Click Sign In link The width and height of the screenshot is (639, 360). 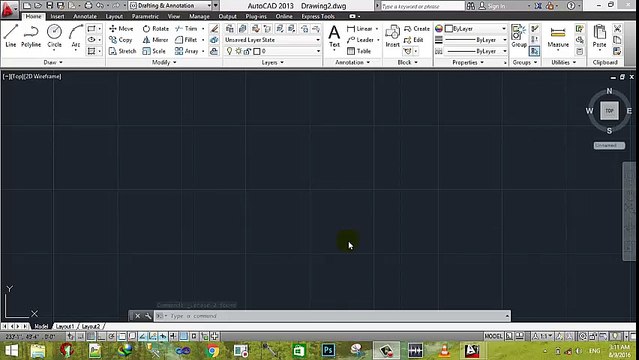pos(492,6)
